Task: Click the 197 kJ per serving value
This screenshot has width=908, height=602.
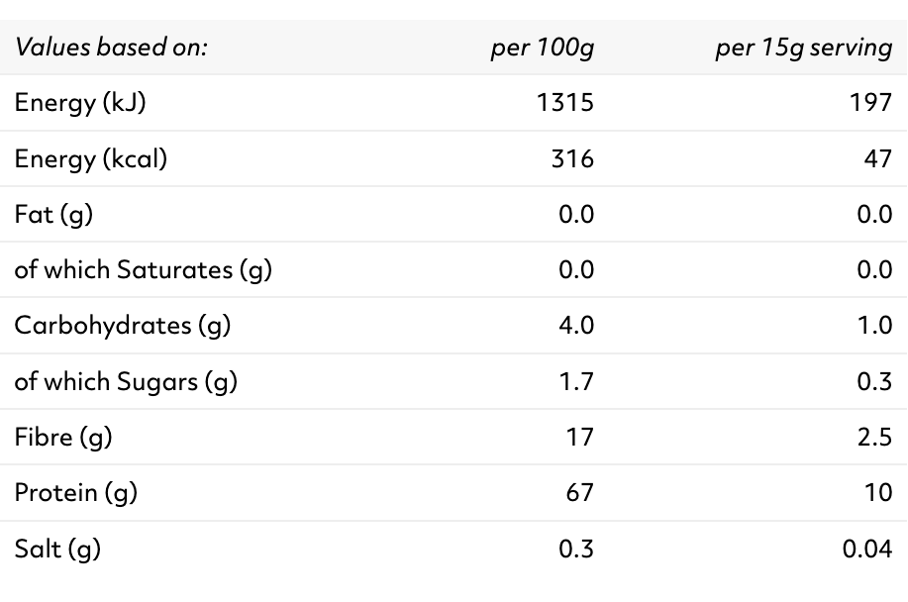Action: point(870,102)
